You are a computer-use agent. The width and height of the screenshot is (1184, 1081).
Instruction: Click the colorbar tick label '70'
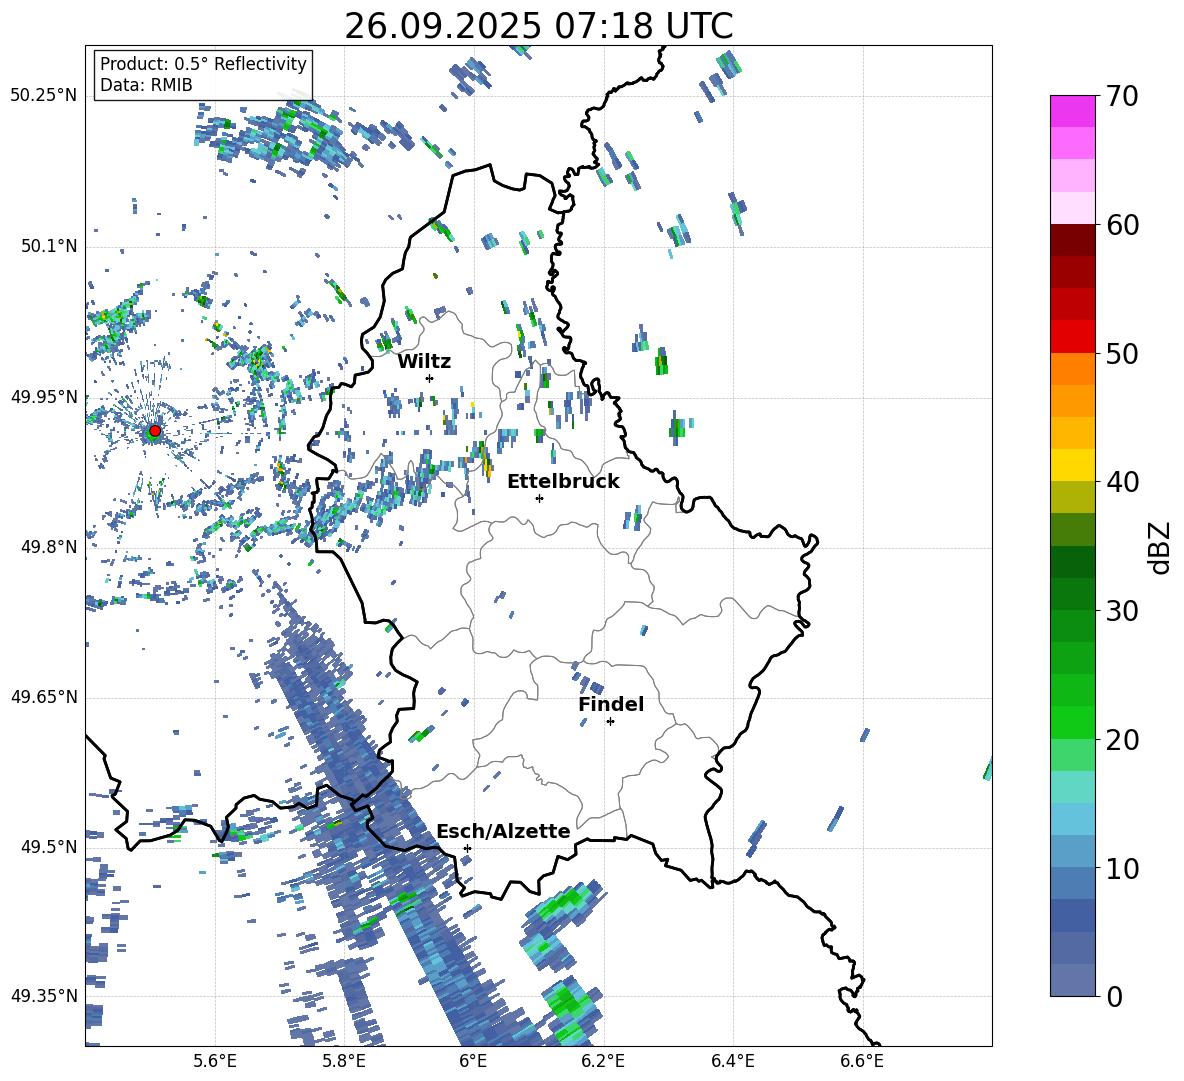point(1122,97)
